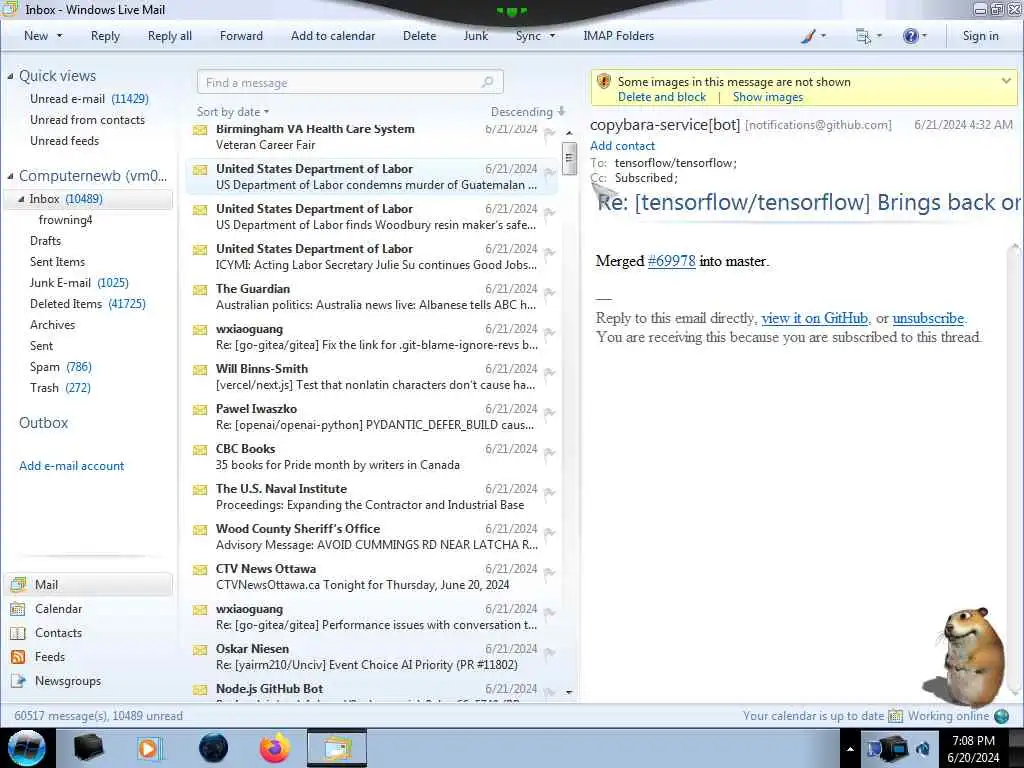This screenshot has width=1024, height=768.
Task: Click the message list scroll-down arrow
Action: pos(569,692)
